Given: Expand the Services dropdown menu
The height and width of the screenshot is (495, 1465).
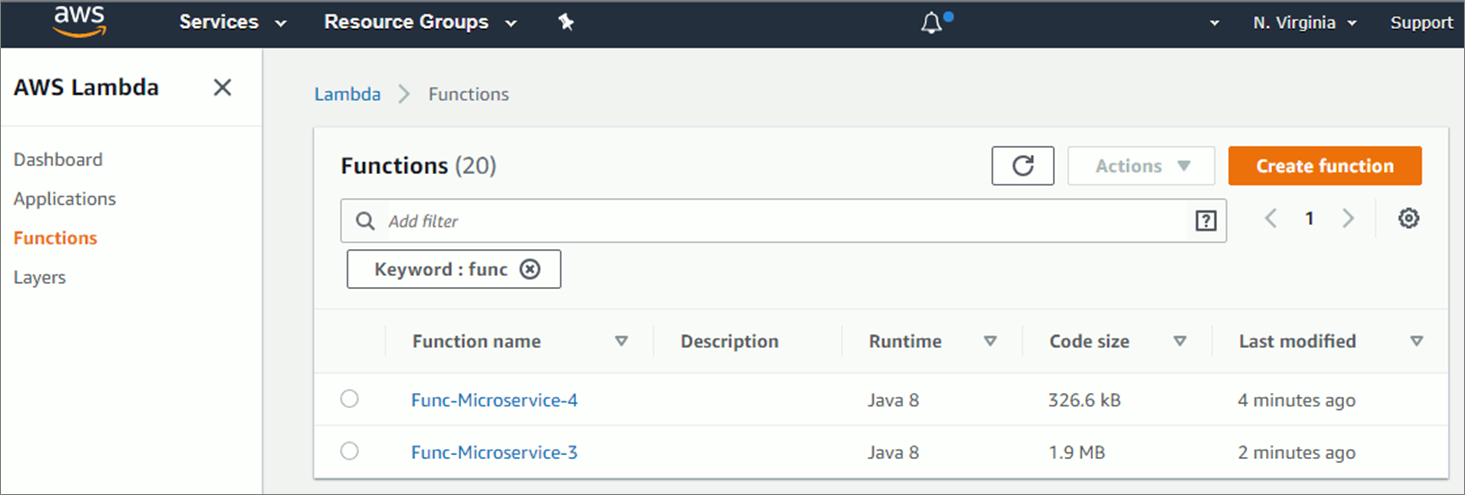Looking at the screenshot, I should [232, 22].
